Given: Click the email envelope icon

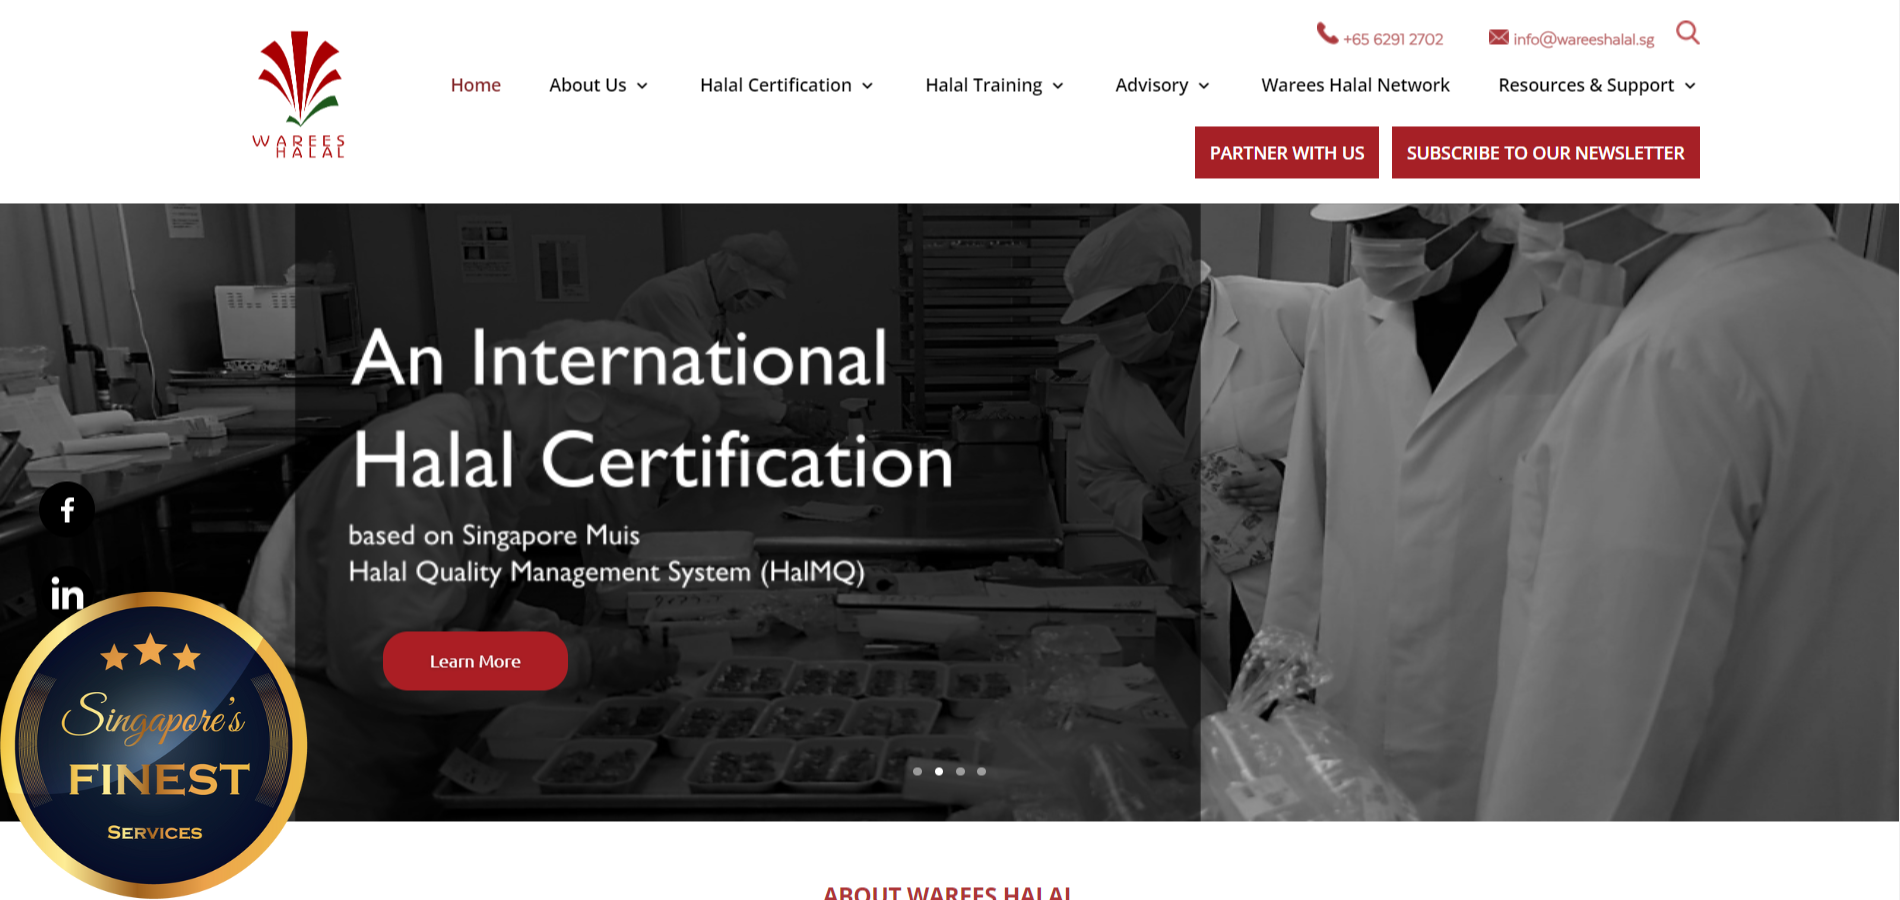Looking at the screenshot, I should [1498, 37].
